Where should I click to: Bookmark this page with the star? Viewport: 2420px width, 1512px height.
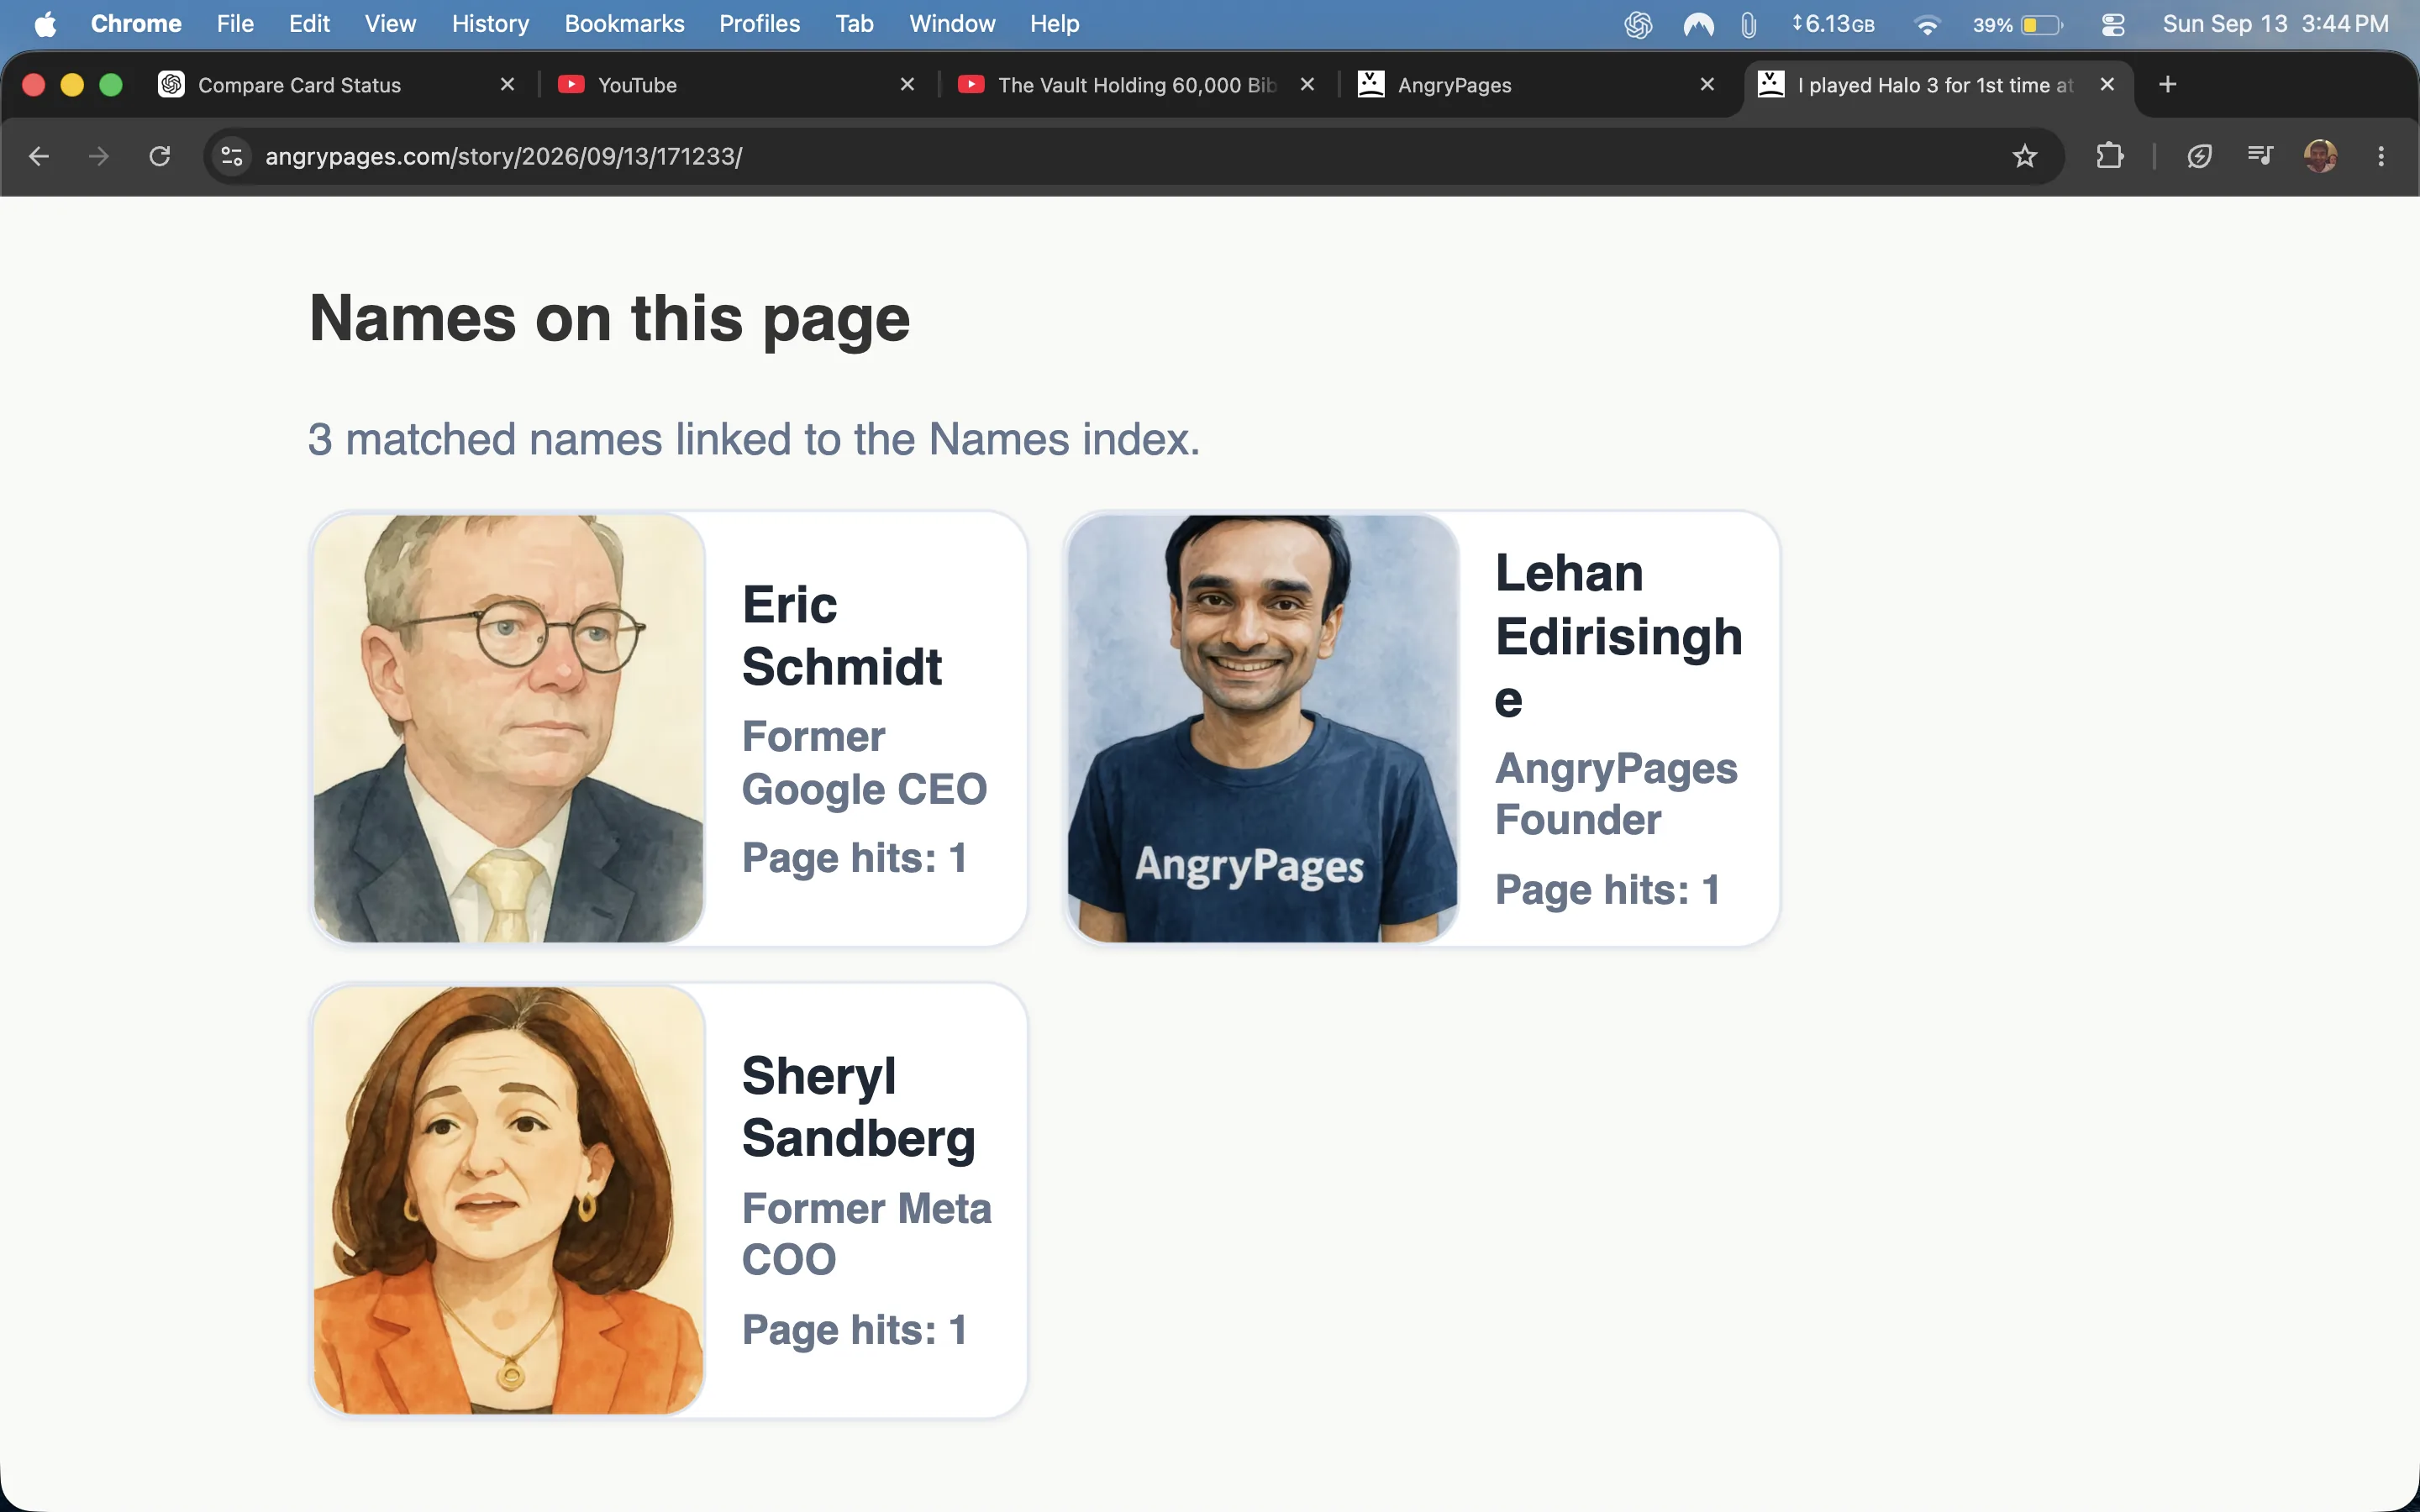(x=2025, y=156)
